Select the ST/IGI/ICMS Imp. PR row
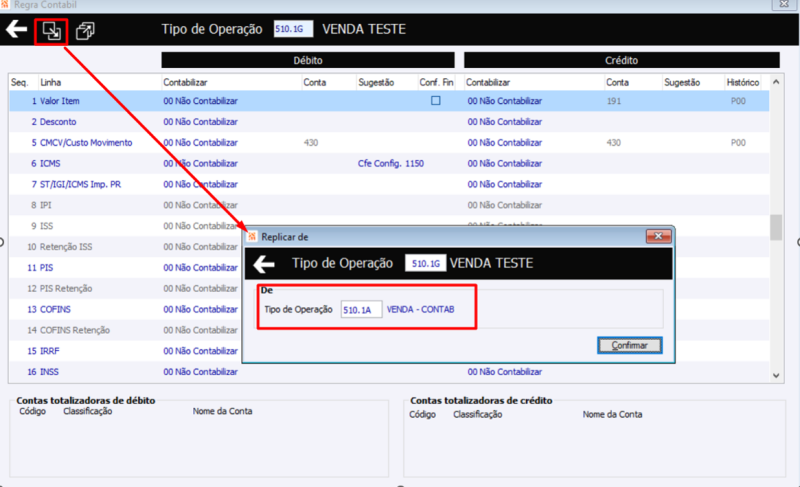This screenshot has height=487, width=800. [x=389, y=185]
